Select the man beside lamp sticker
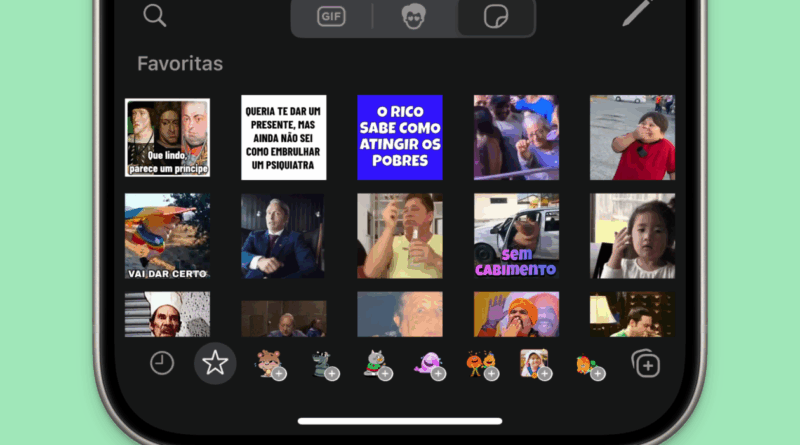Viewport: 800px width, 445px height. coord(633,314)
